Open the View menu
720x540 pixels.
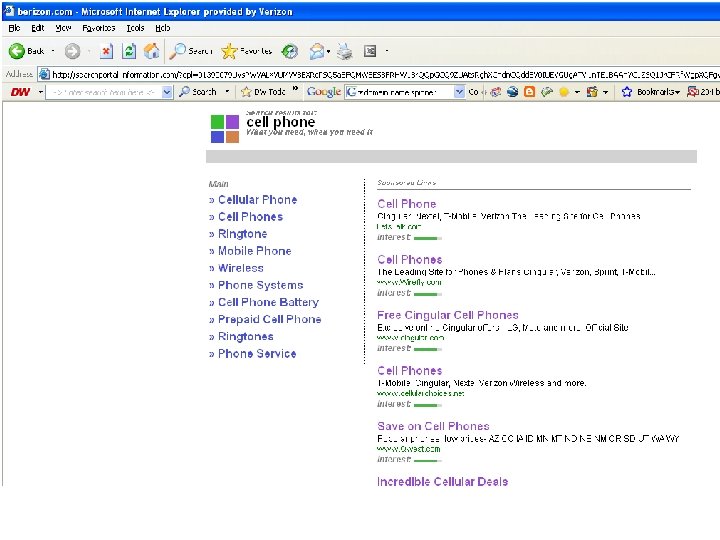pos(63,28)
